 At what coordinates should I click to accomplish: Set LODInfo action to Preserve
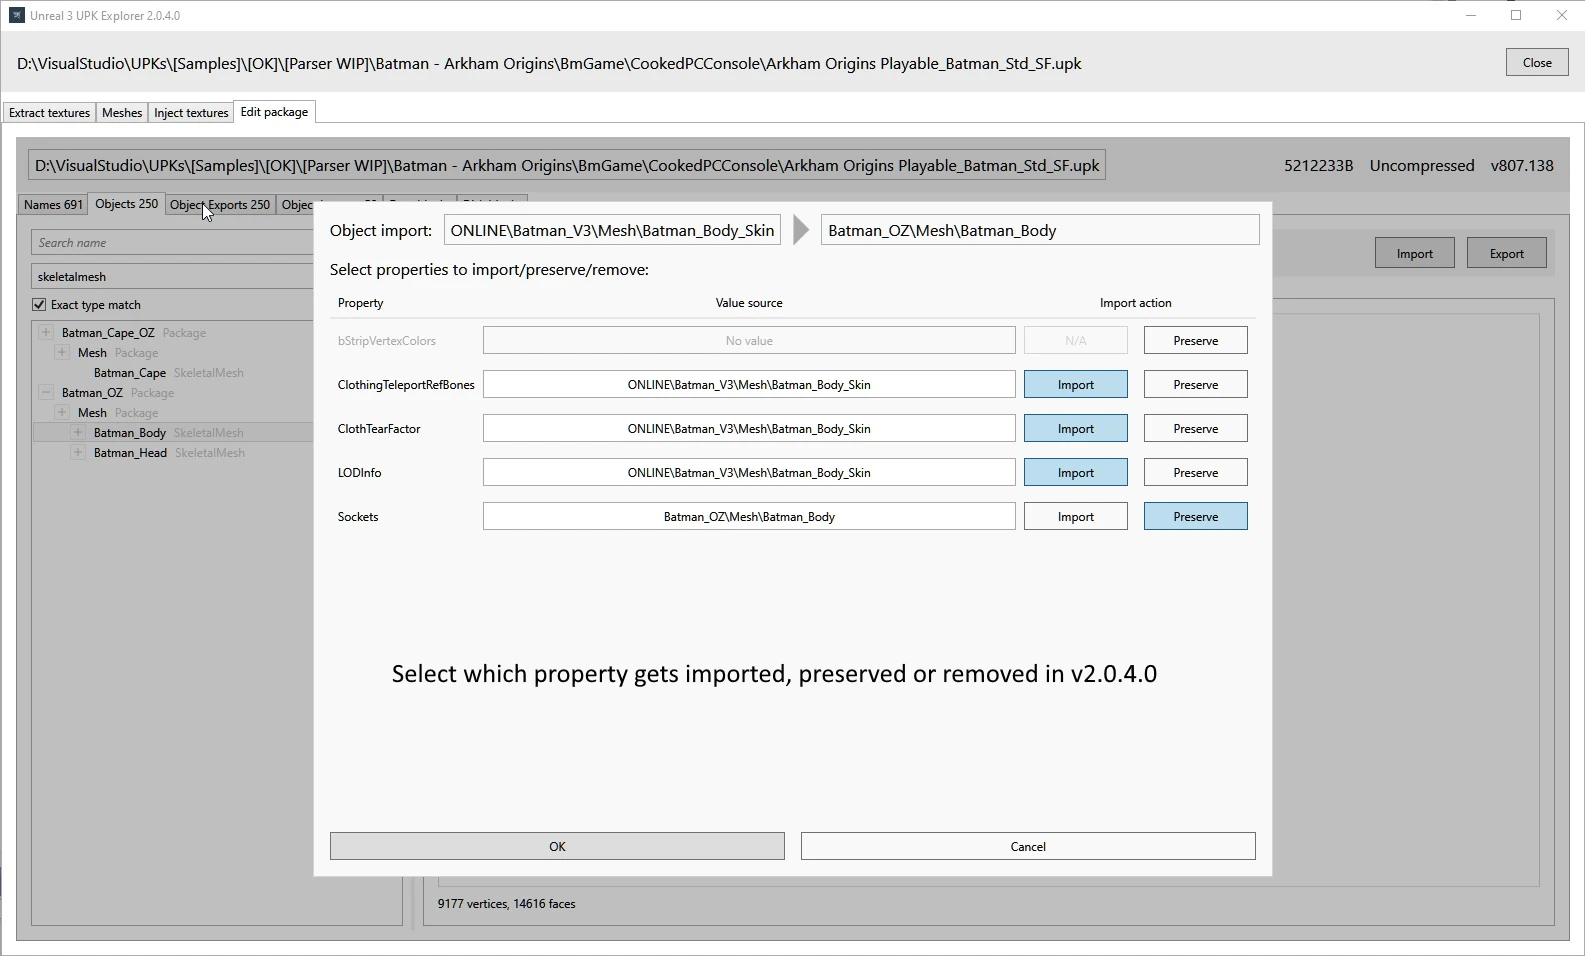[x=1195, y=473]
